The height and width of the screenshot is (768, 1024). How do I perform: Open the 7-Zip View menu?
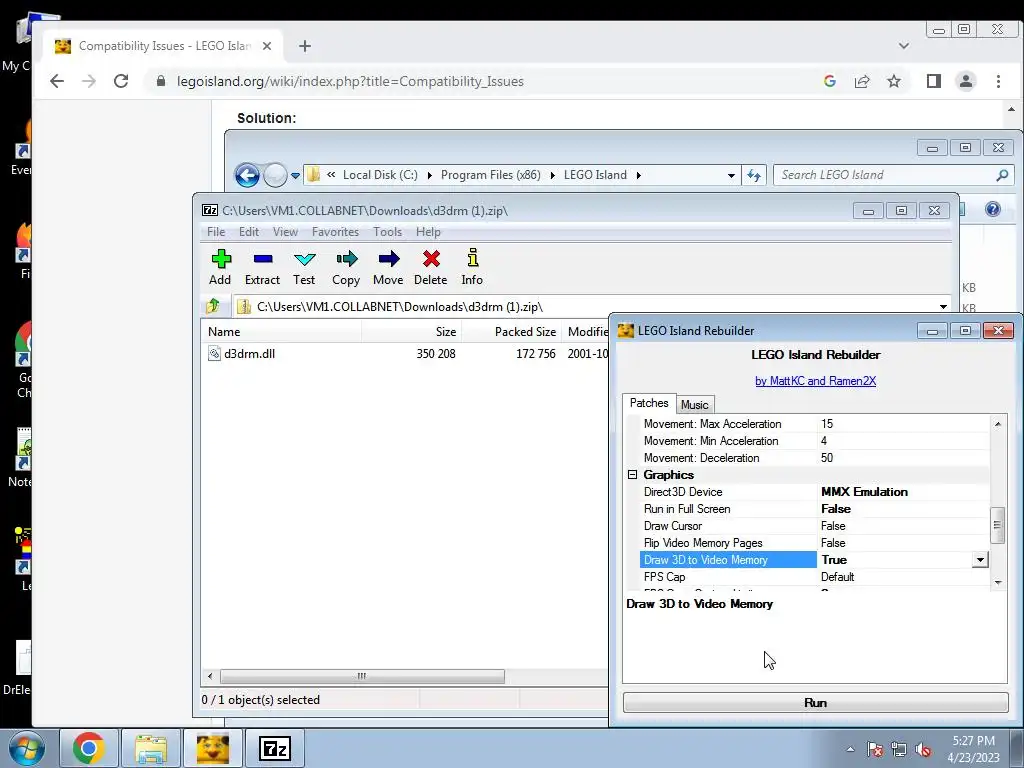(285, 232)
